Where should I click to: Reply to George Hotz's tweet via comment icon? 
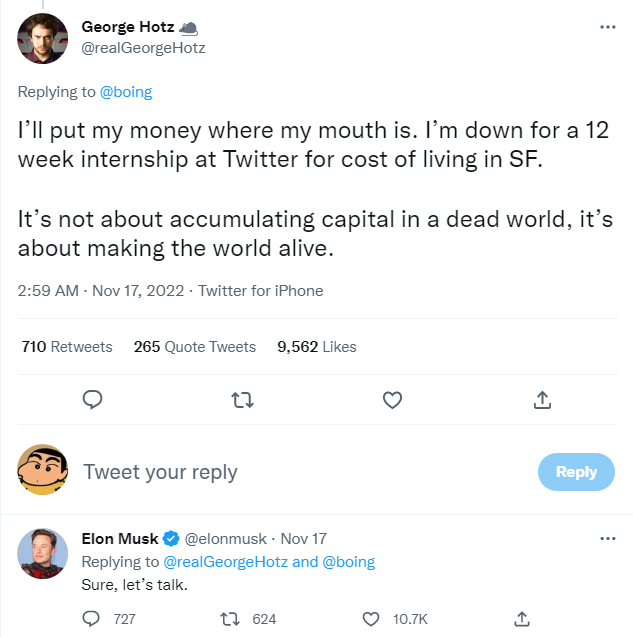pyautogui.click(x=92, y=400)
